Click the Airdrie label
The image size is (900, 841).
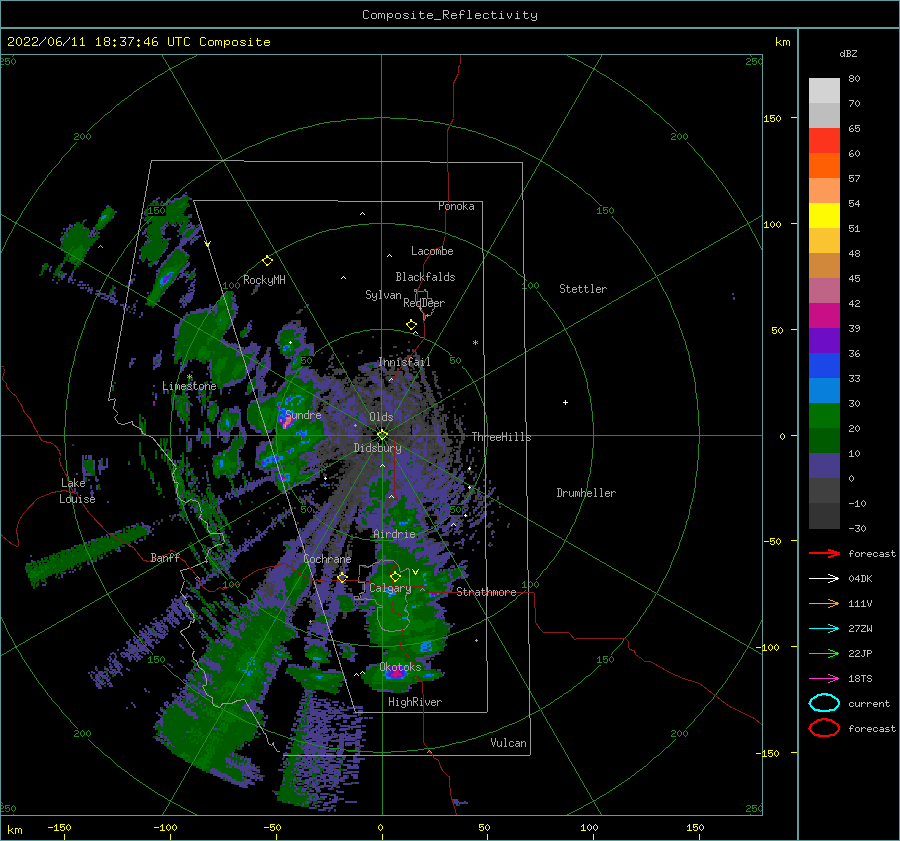pyautogui.click(x=394, y=534)
